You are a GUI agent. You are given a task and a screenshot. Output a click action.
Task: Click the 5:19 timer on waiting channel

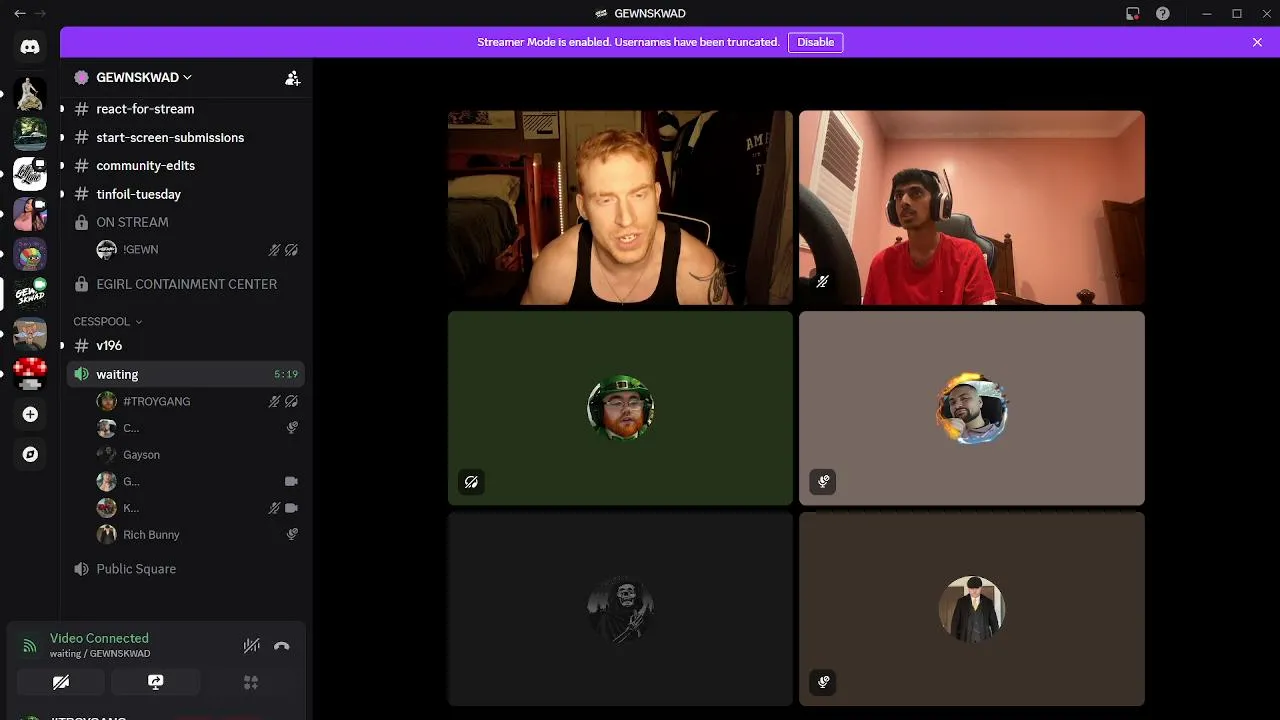[x=286, y=374]
